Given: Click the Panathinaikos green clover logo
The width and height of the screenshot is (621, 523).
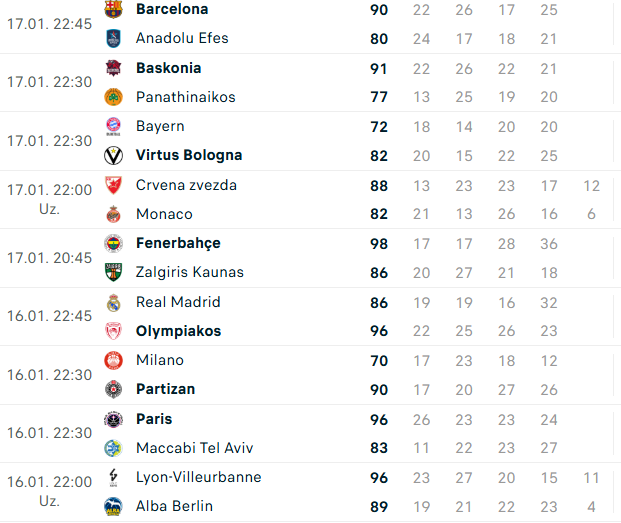Looking at the screenshot, I should pos(113,97).
